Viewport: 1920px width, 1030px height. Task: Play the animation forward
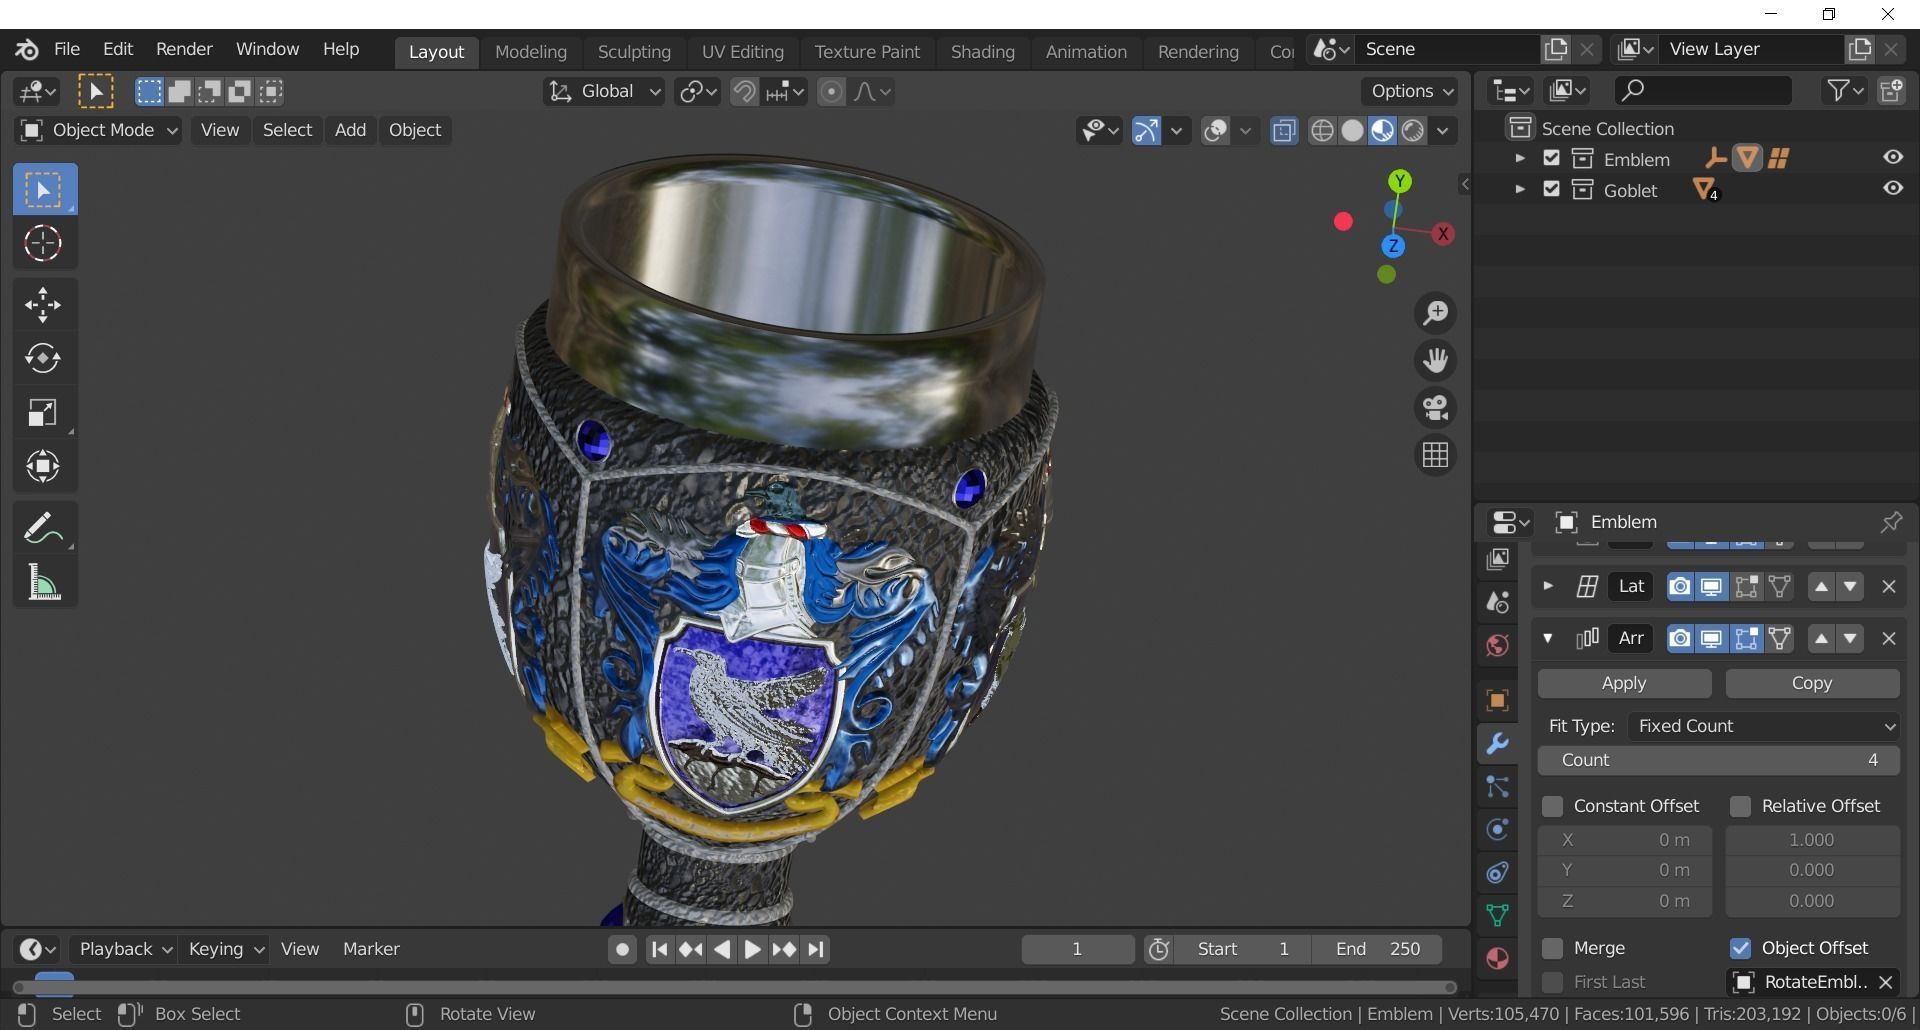pyautogui.click(x=753, y=950)
